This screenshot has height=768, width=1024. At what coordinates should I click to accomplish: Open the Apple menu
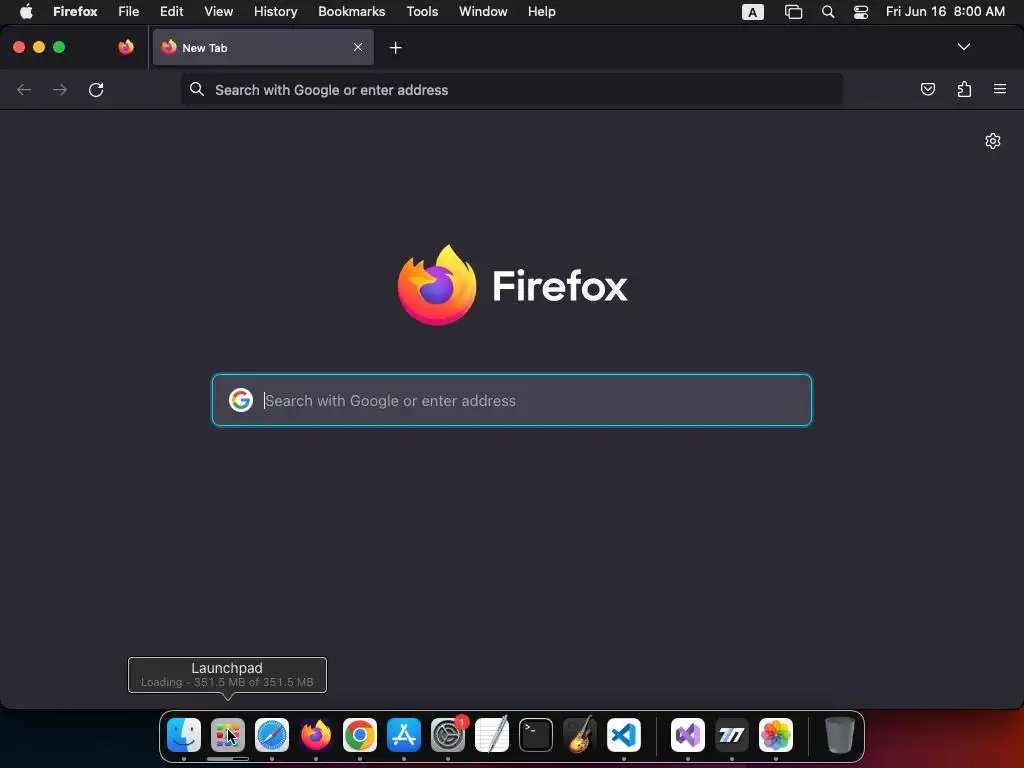26,11
